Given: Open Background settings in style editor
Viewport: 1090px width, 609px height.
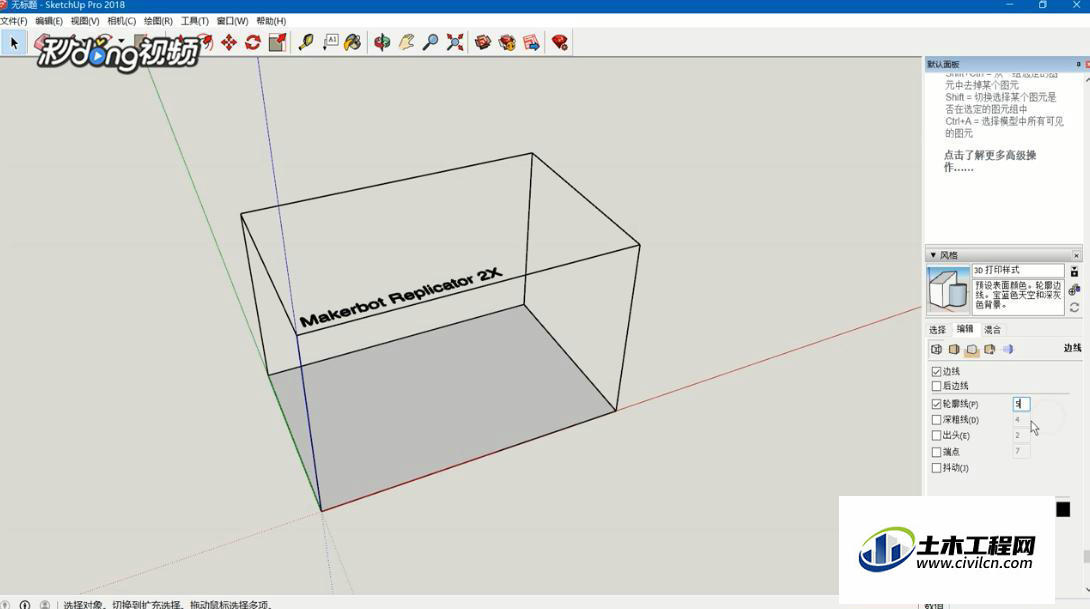Looking at the screenshot, I should click(x=972, y=349).
